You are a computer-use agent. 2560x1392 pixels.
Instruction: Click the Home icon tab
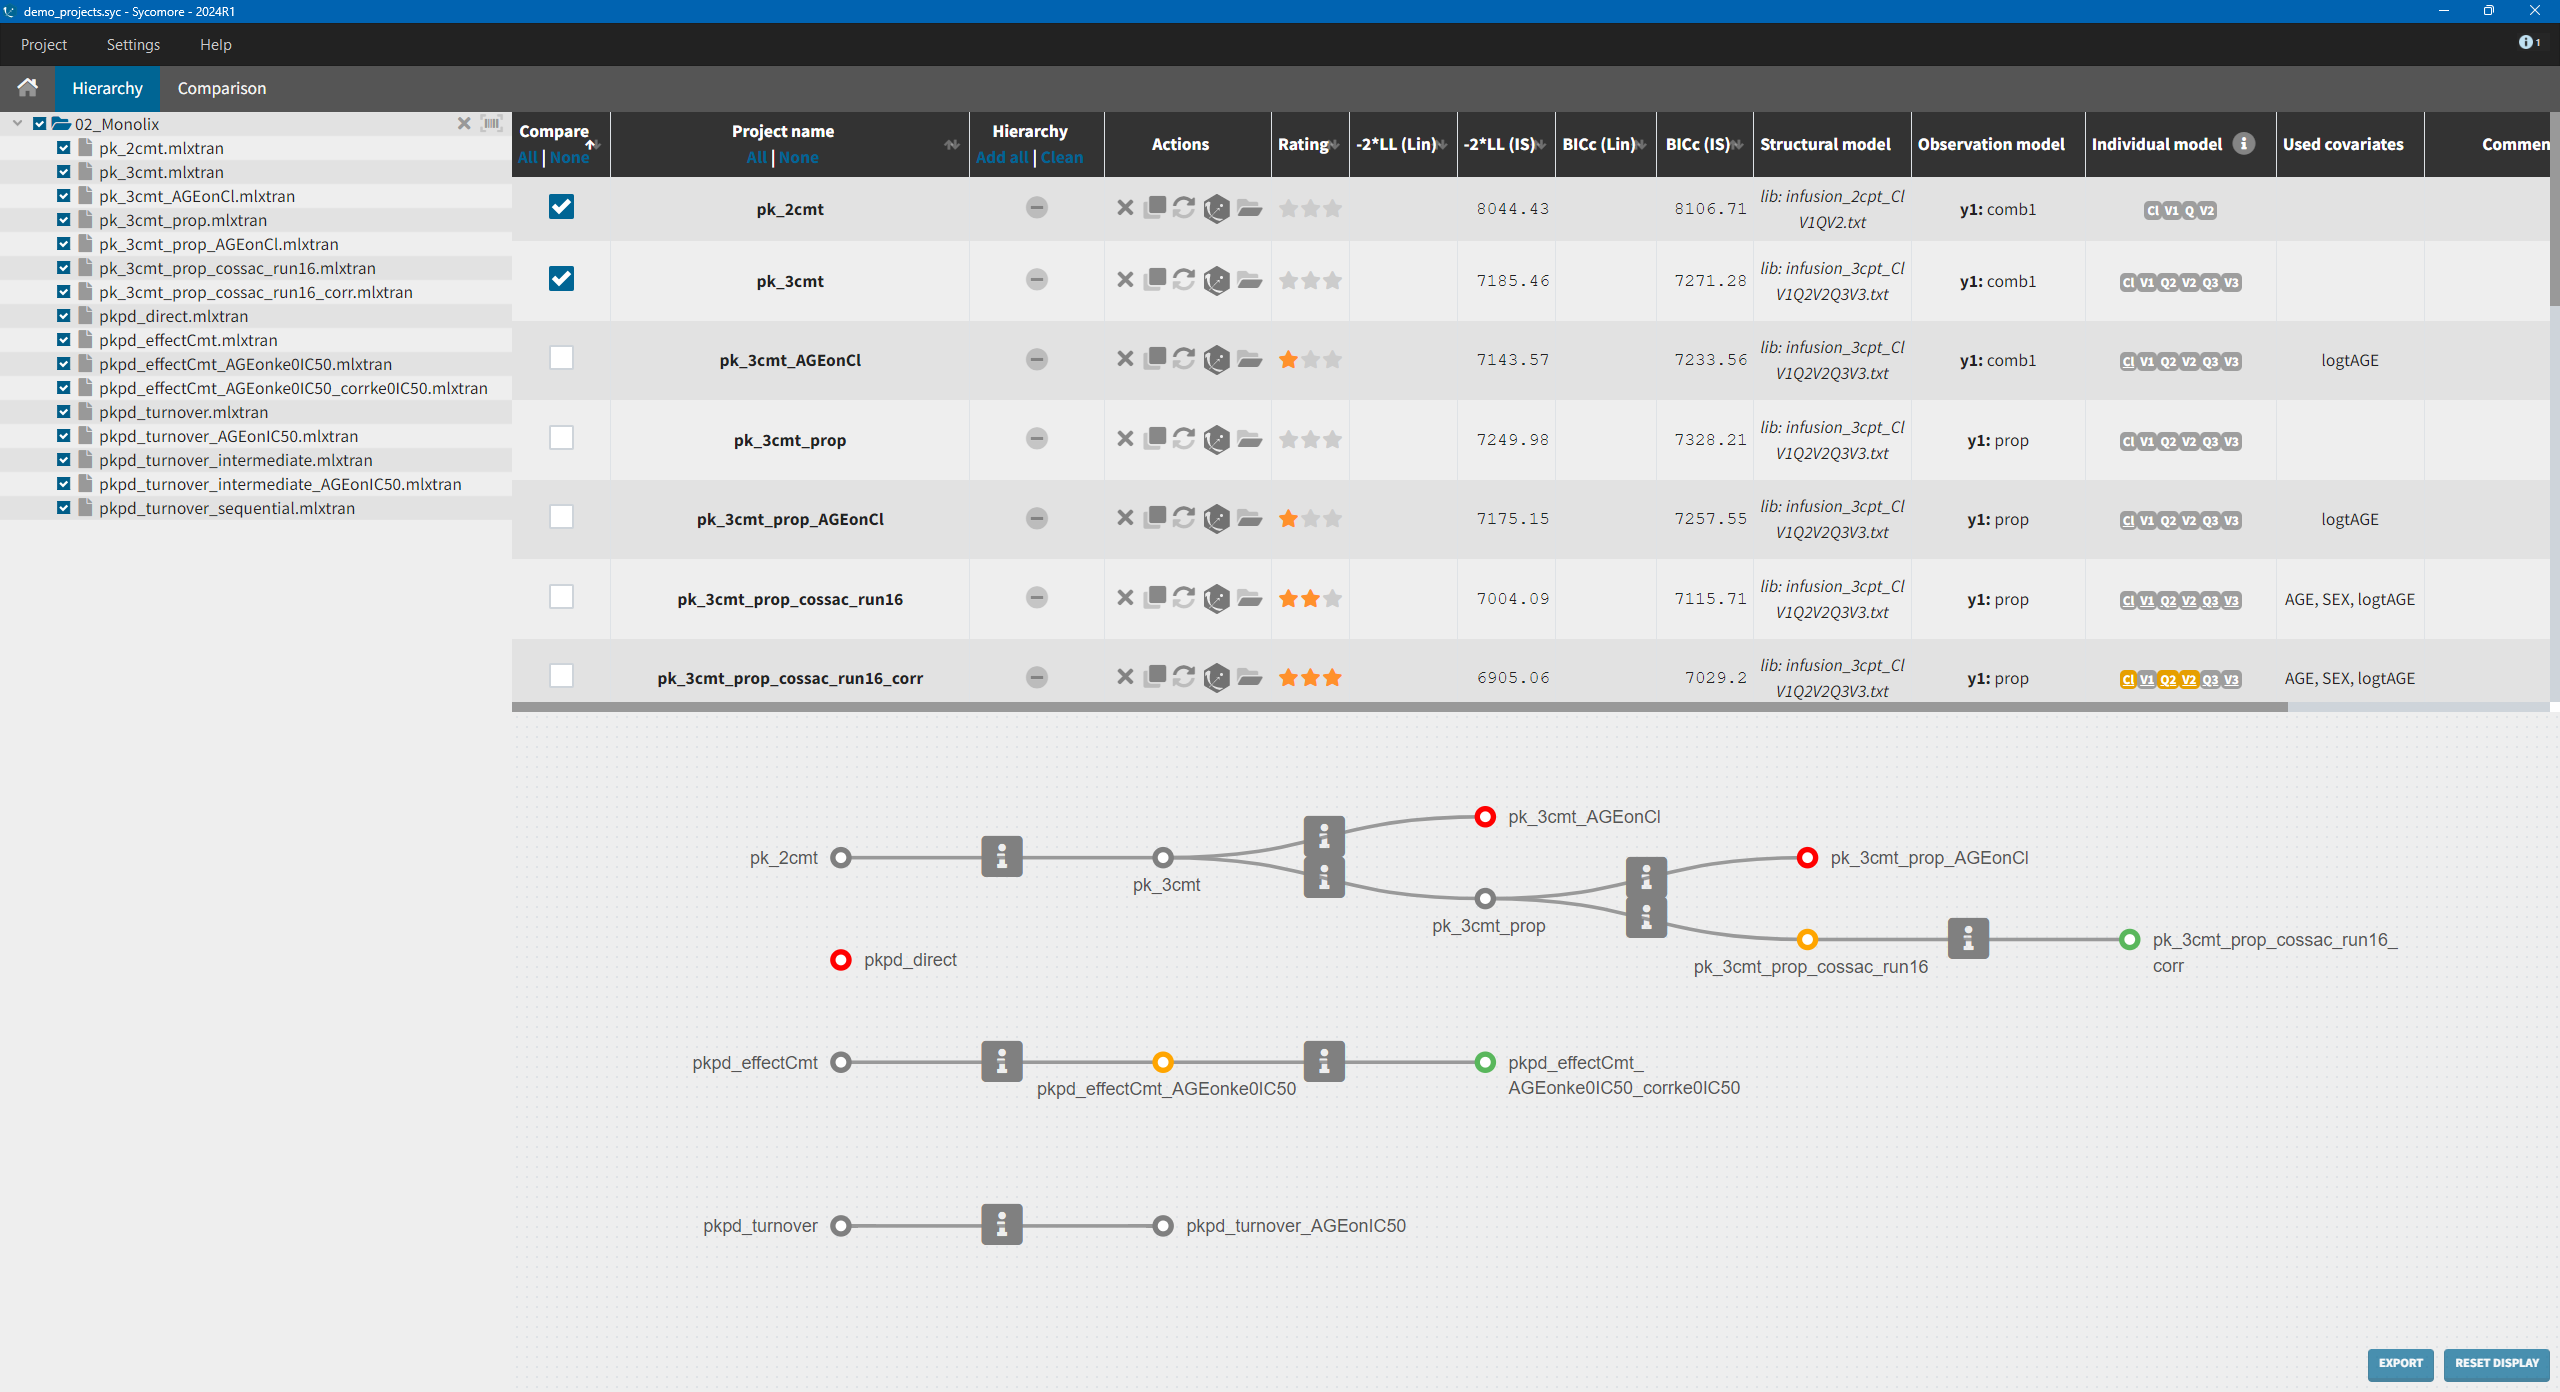pyautogui.click(x=28, y=88)
